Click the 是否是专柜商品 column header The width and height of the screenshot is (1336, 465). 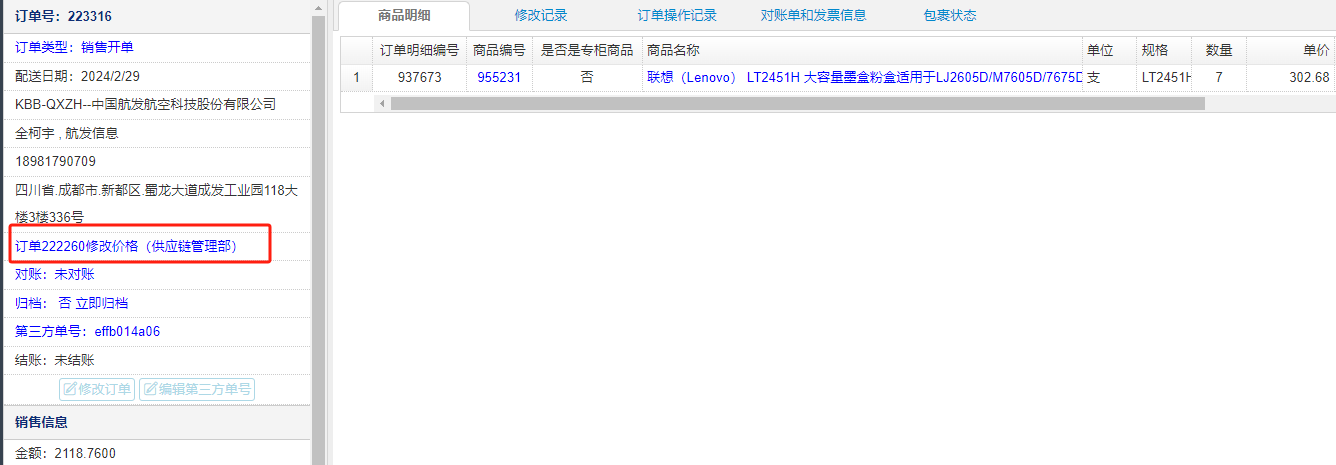[587, 50]
